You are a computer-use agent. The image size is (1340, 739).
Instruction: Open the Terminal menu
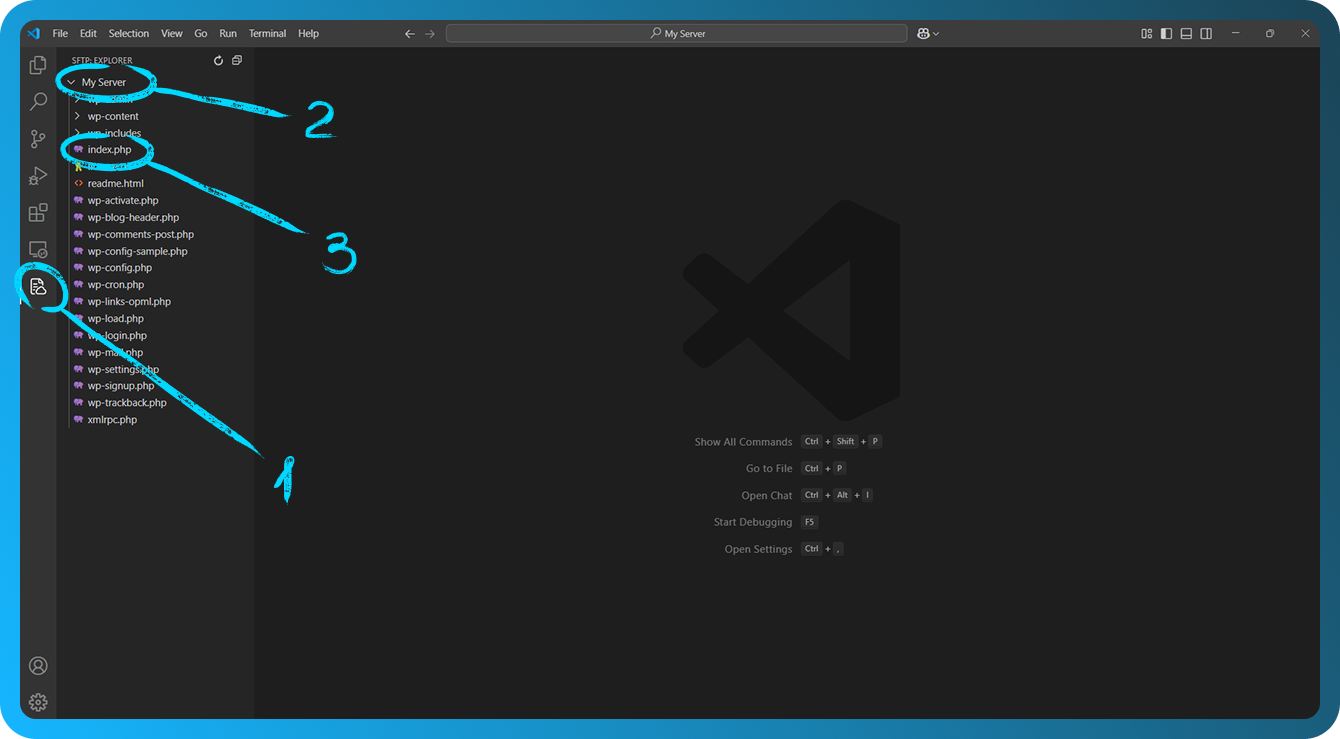(x=267, y=33)
